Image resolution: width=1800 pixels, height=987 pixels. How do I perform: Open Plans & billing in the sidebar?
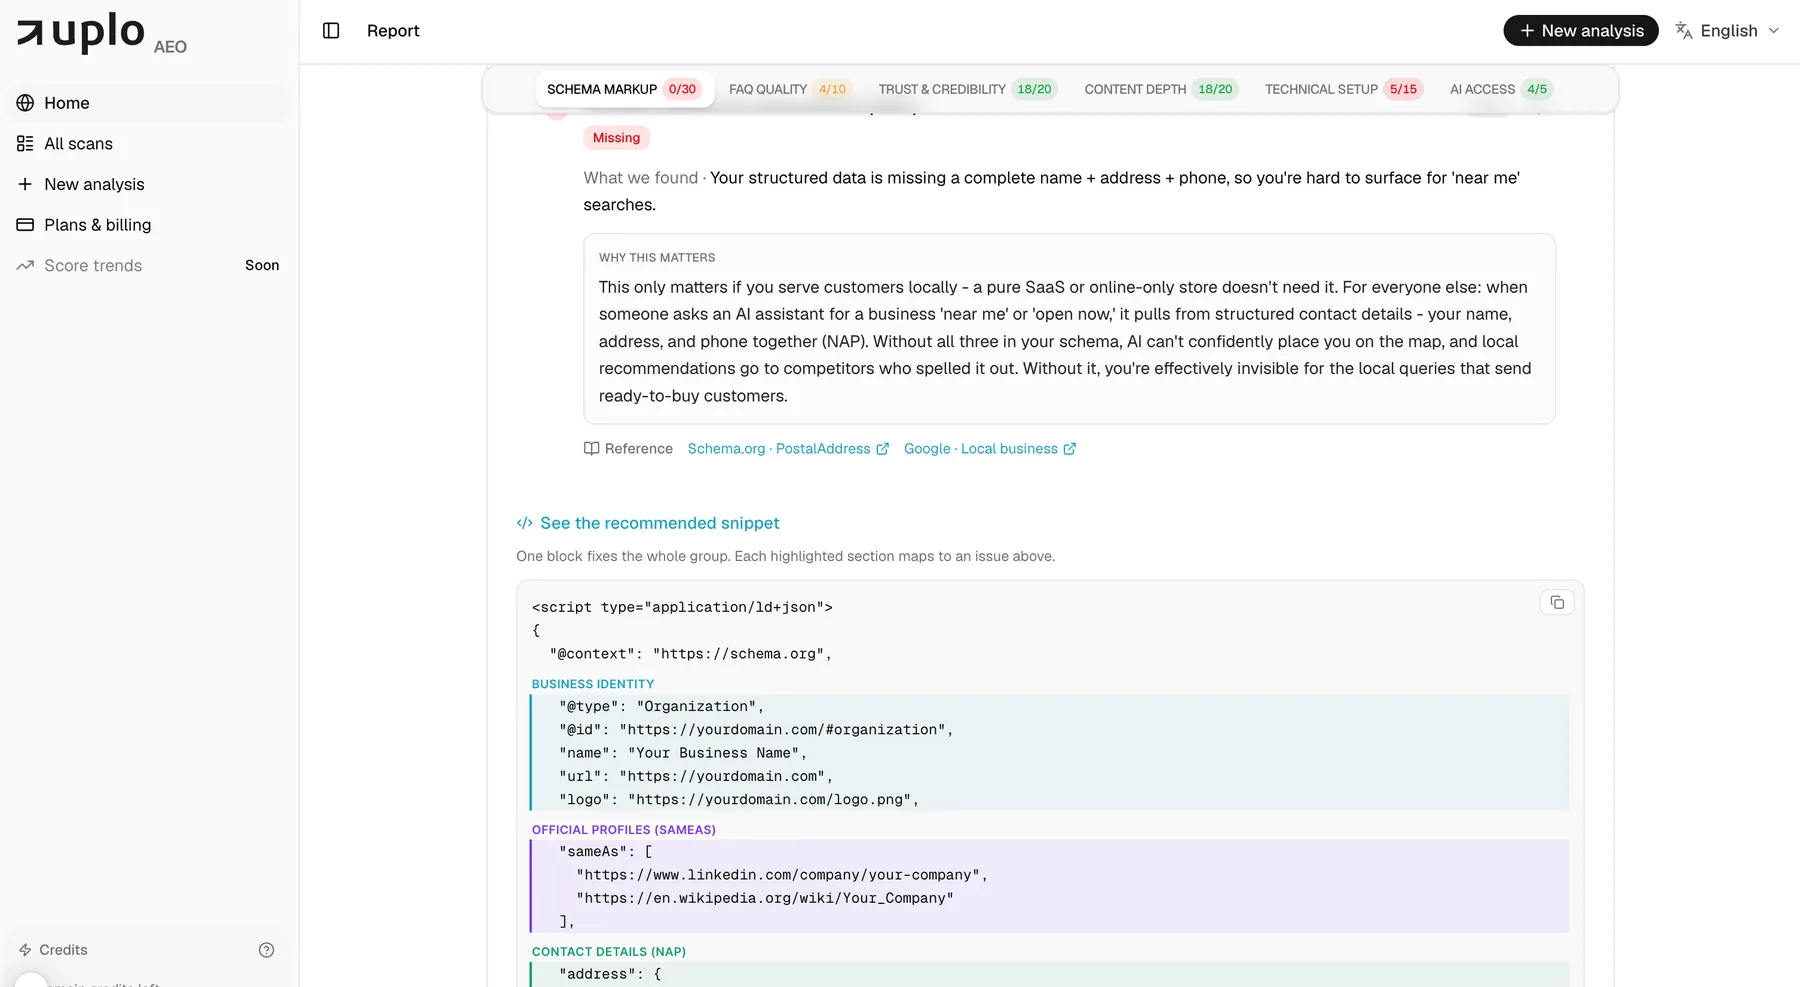150,225
